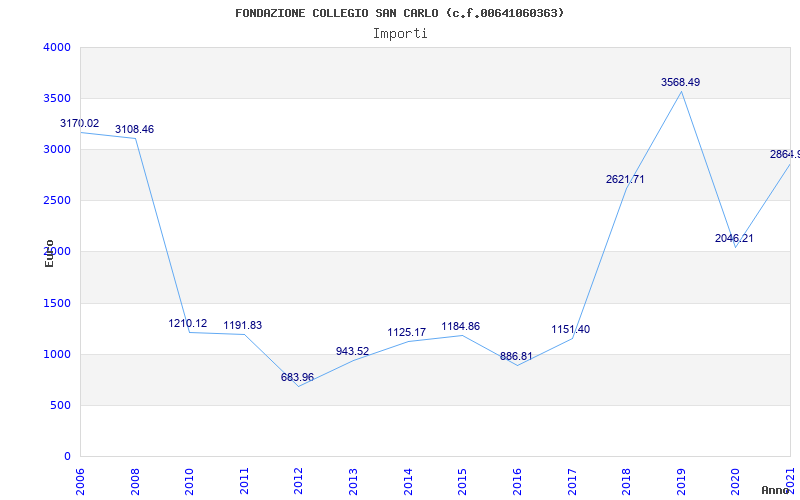Click the y-axis tick 4000
Image resolution: width=800 pixels, height=500 pixels.
point(57,47)
